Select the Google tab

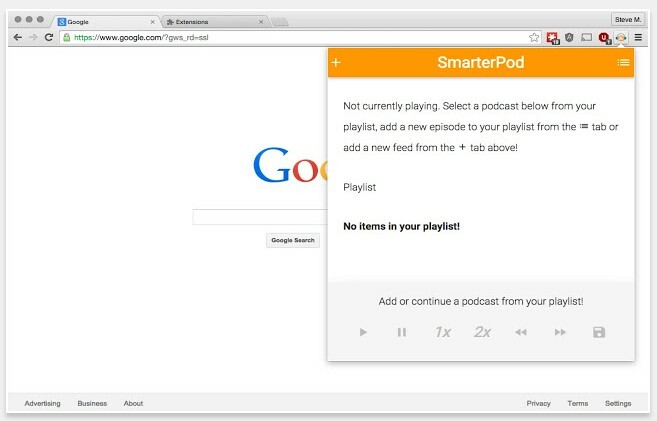[x=106, y=22]
